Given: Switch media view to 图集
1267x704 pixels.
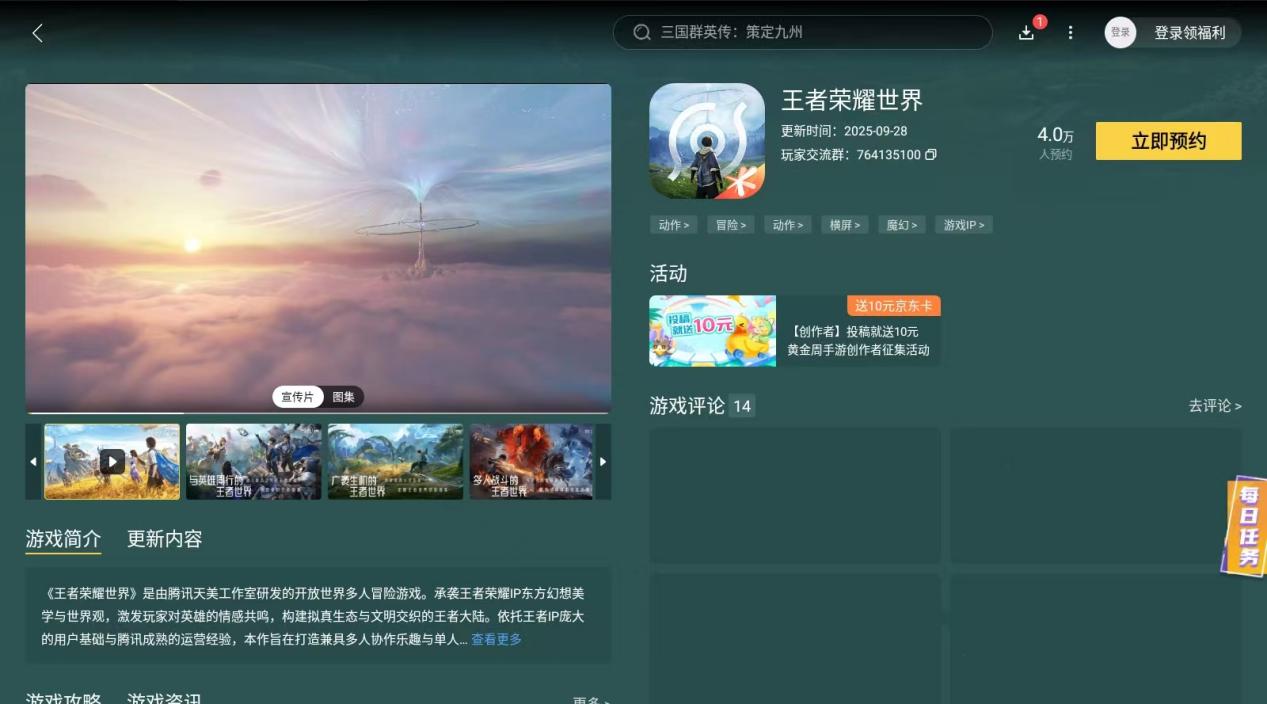Looking at the screenshot, I should pos(343,396).
